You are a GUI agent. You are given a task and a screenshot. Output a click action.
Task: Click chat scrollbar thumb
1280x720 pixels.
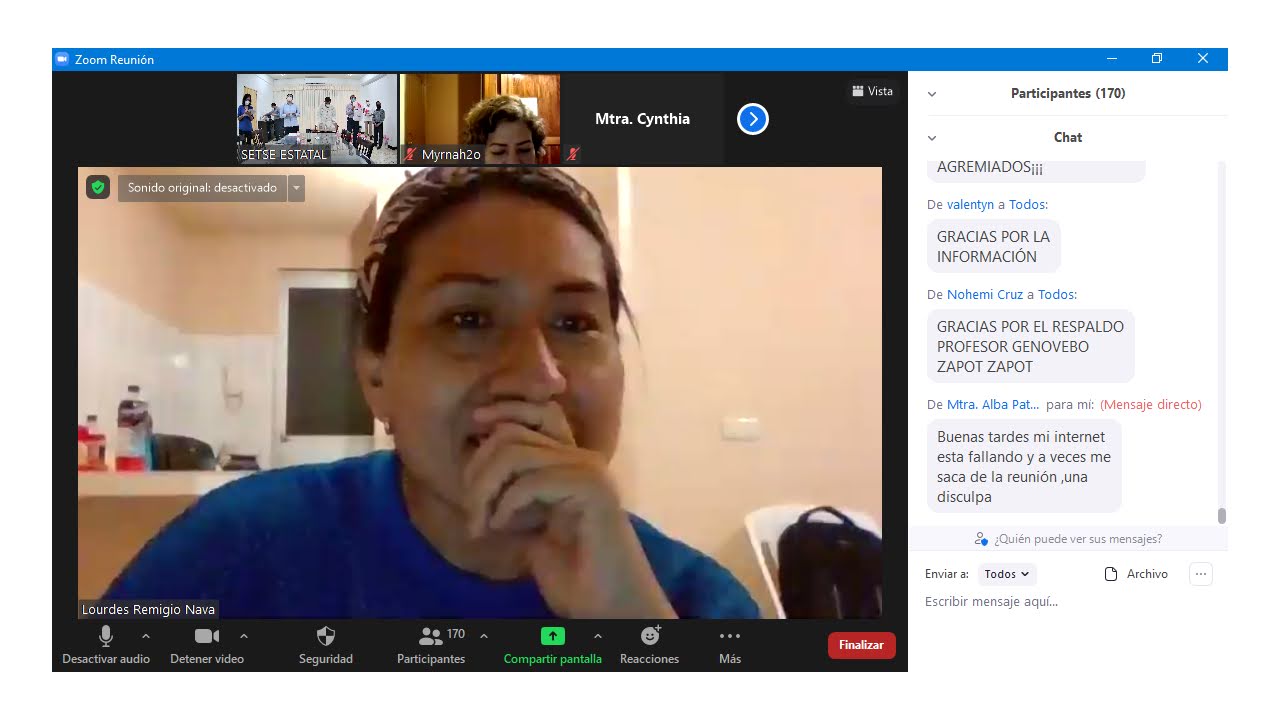pyautogui.click(x=1221, y=516)
